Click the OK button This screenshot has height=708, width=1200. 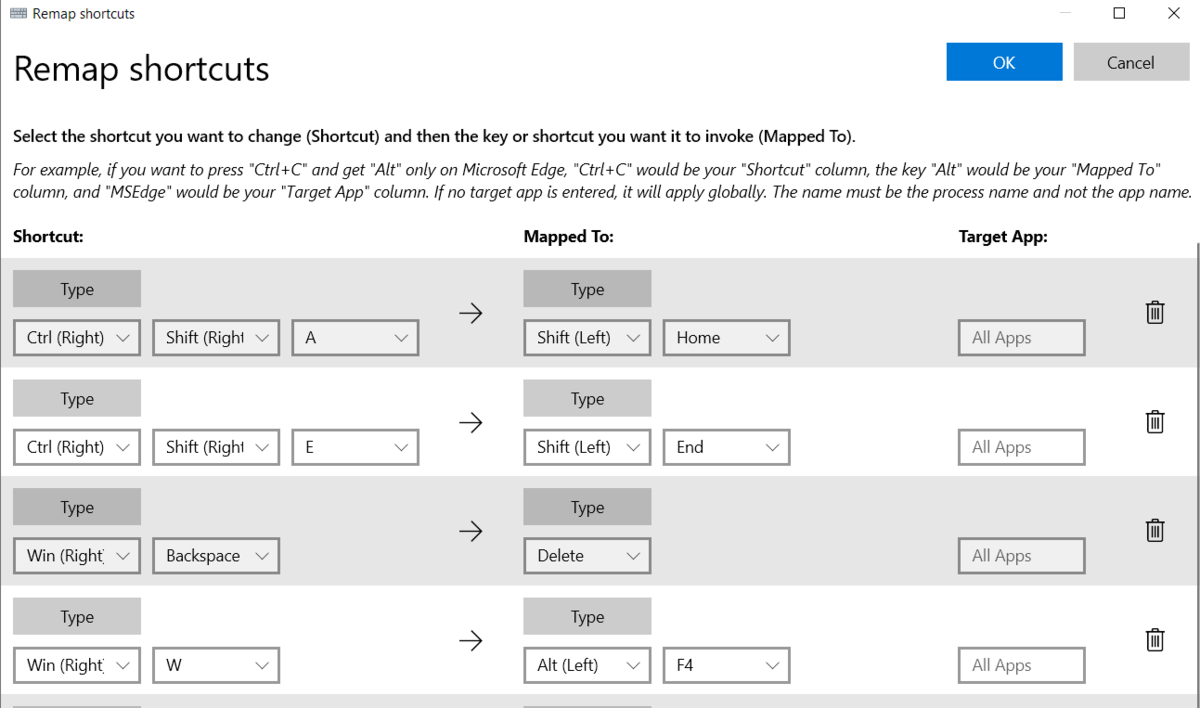click(1004, 62)
